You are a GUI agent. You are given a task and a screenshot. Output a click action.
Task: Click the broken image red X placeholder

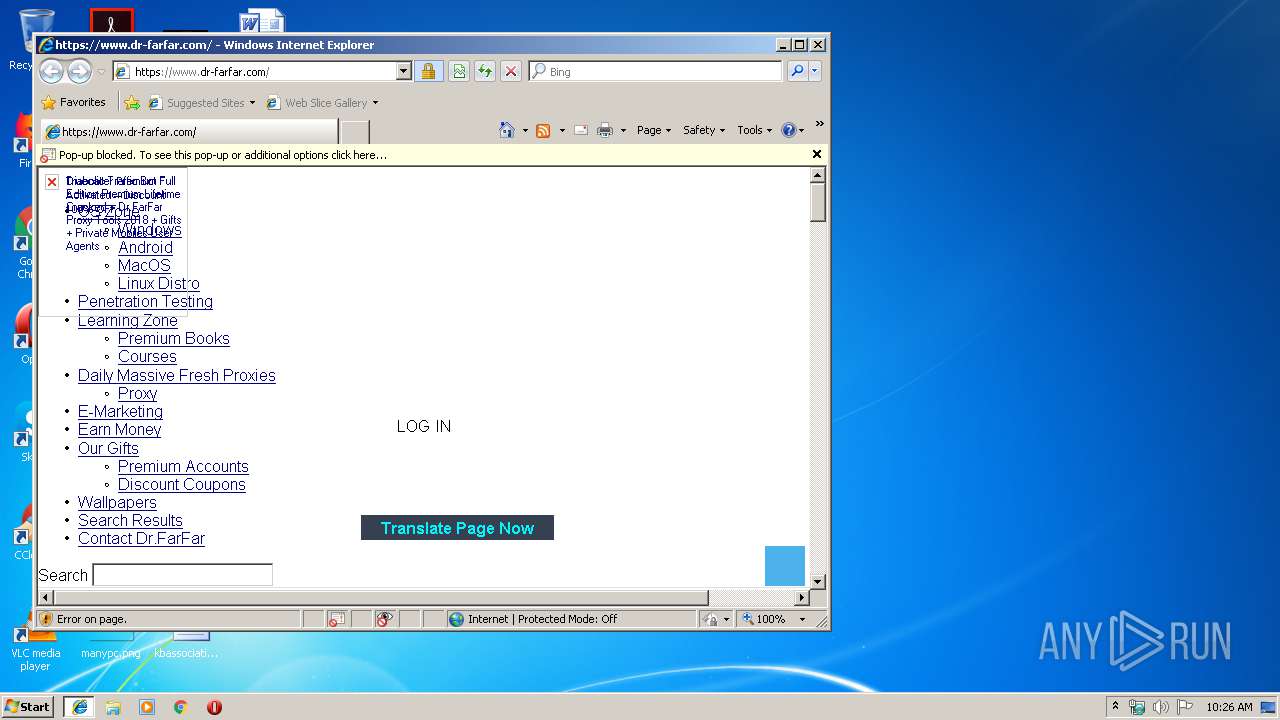point(52,182)
